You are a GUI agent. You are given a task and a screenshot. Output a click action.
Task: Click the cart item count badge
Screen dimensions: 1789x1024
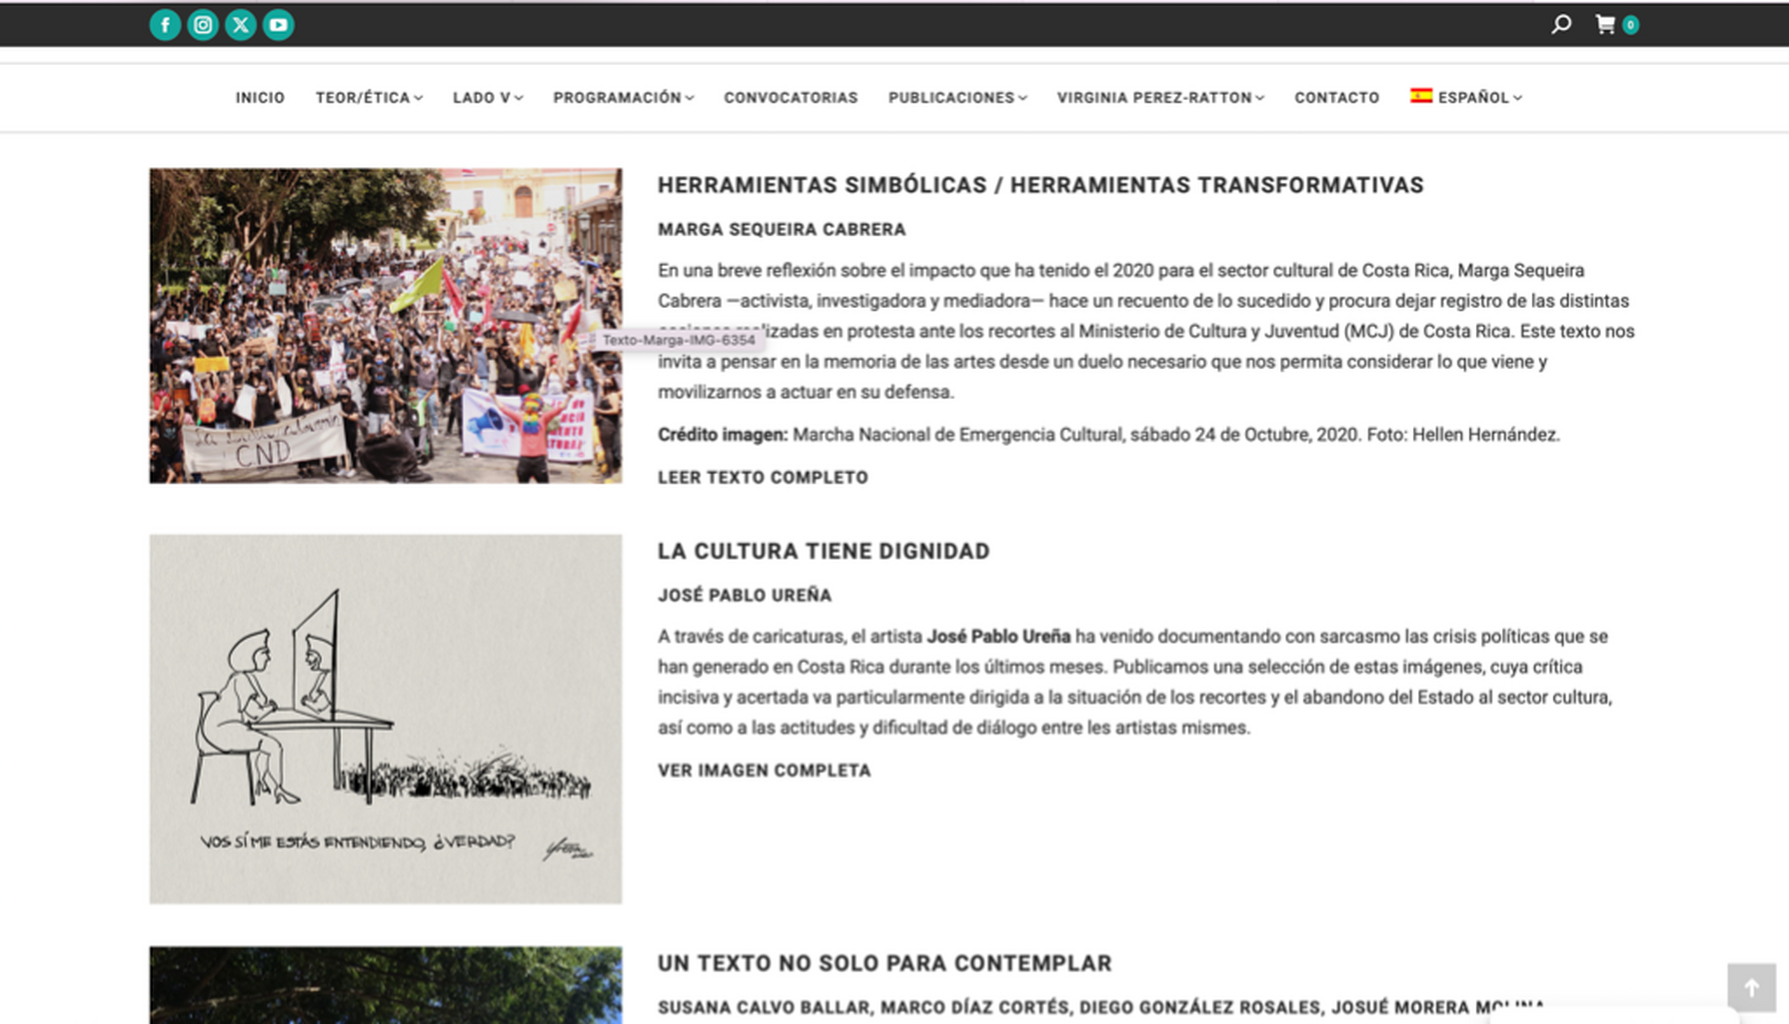(x=1630, y=25)
